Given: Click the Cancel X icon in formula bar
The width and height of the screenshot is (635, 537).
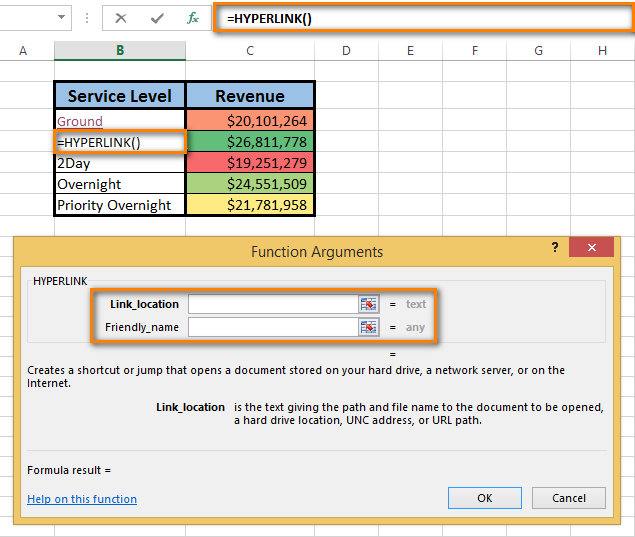Looking at the screenshot, I should pyautogui.click(x=121, y=18).
